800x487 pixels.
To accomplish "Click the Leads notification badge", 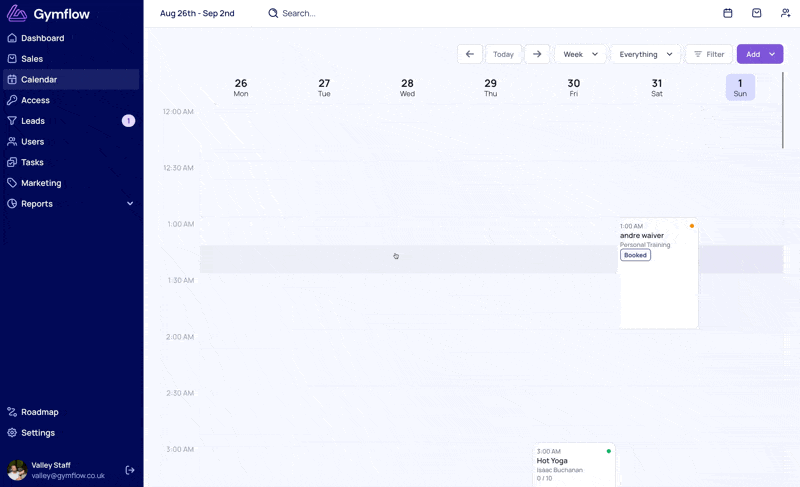I will [128, 121].
